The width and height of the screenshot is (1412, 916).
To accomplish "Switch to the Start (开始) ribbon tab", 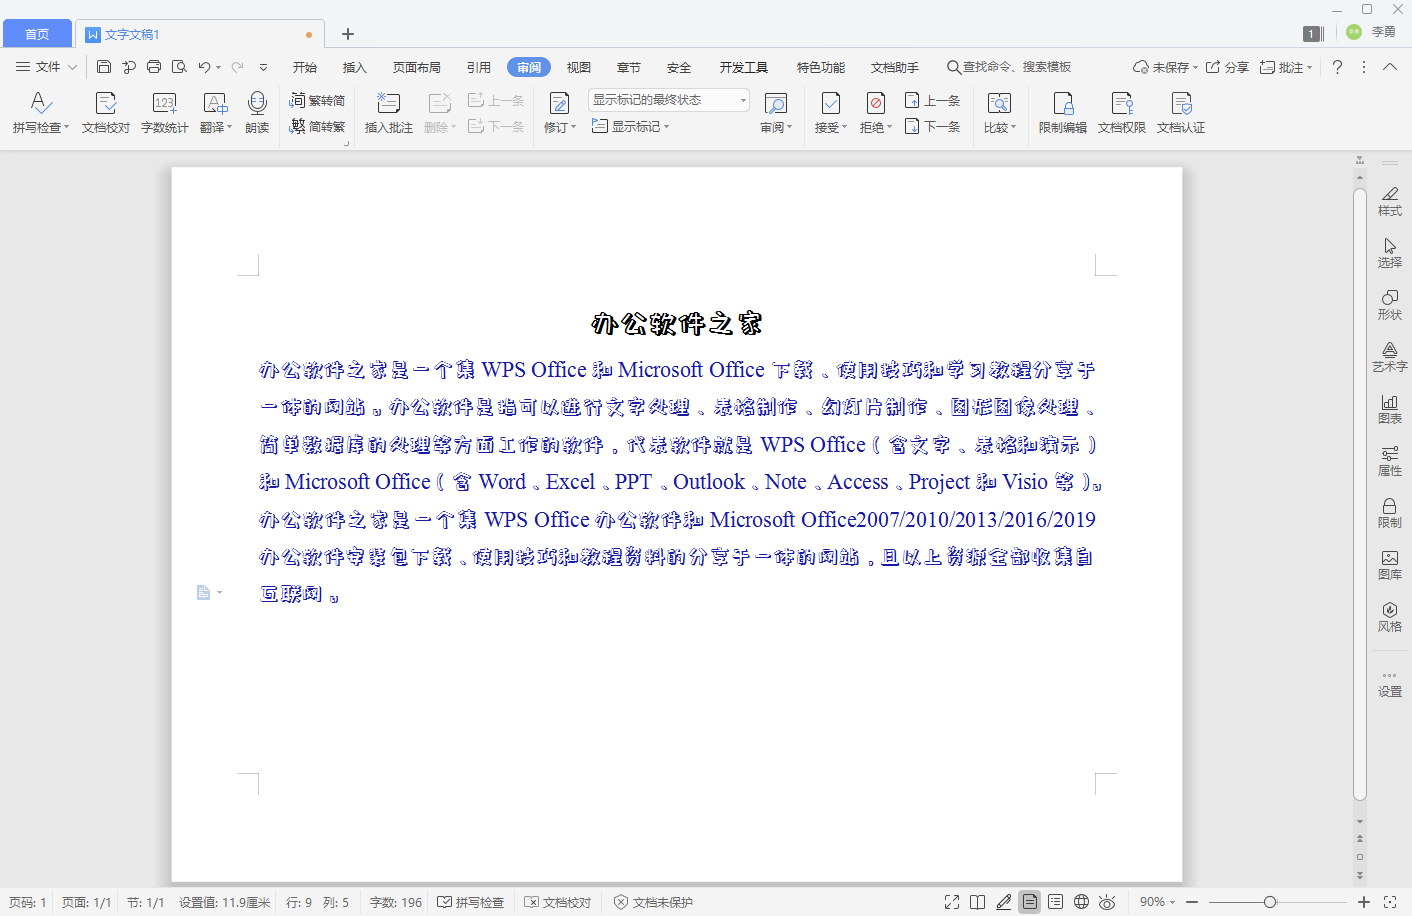I will coord(305,67).
